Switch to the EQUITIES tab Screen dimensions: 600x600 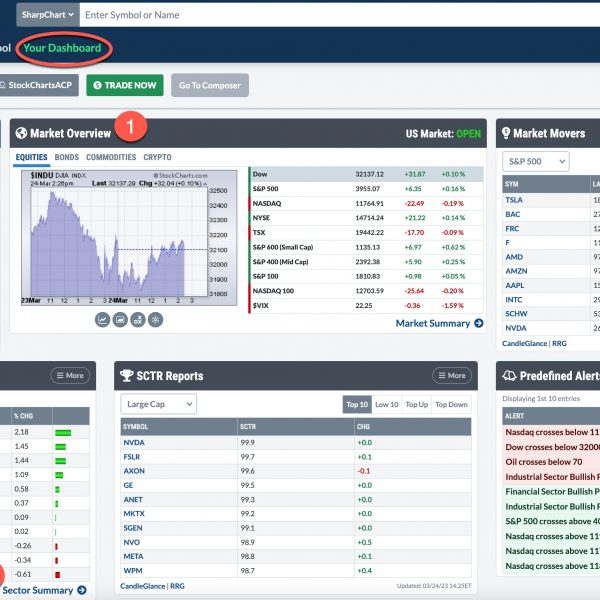coord(31,157)
